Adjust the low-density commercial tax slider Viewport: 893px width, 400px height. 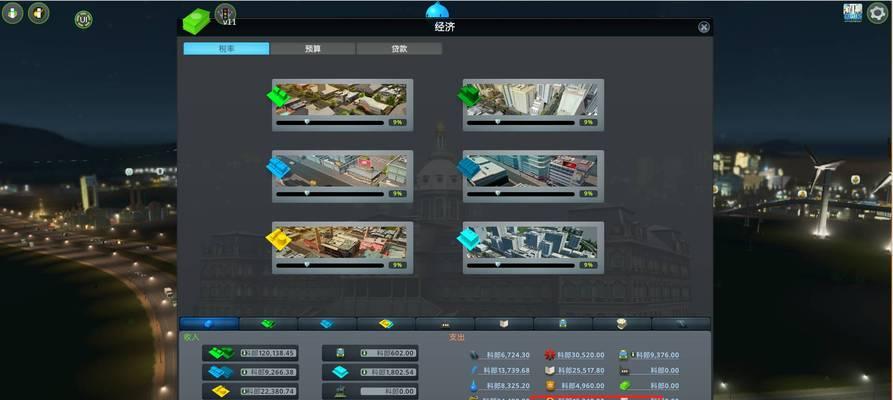pyautogui.click(x=330, y=194)
